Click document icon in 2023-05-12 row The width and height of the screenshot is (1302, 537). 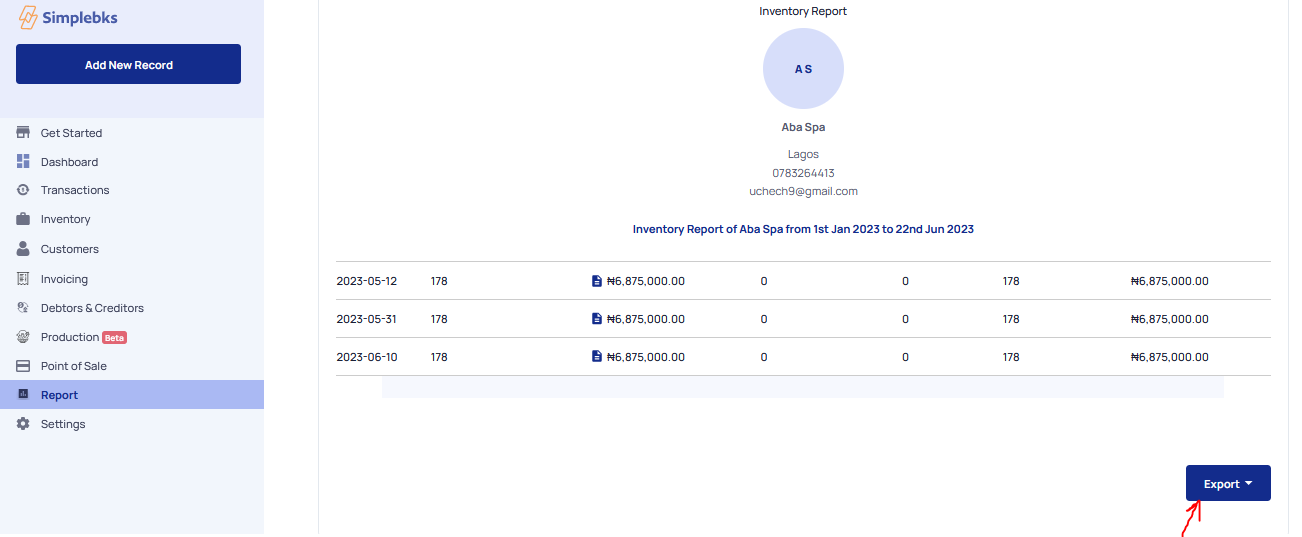[597, 281]
